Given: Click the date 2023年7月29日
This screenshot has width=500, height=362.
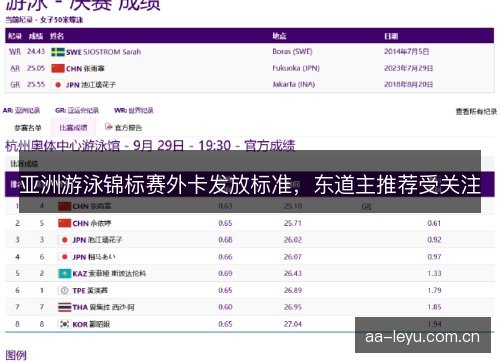Looking at the screenshot, I should click(x=408, y=68).
